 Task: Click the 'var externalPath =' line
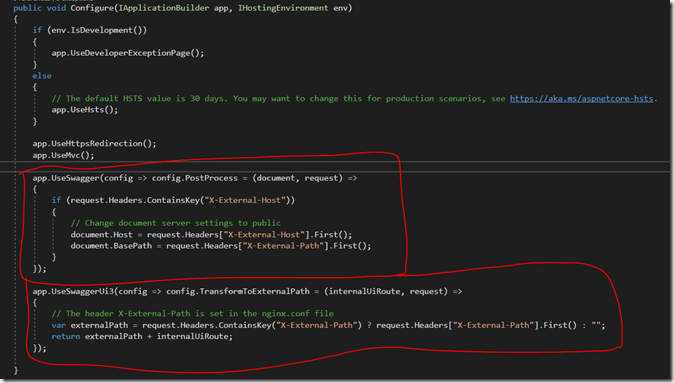coord(328,325)
